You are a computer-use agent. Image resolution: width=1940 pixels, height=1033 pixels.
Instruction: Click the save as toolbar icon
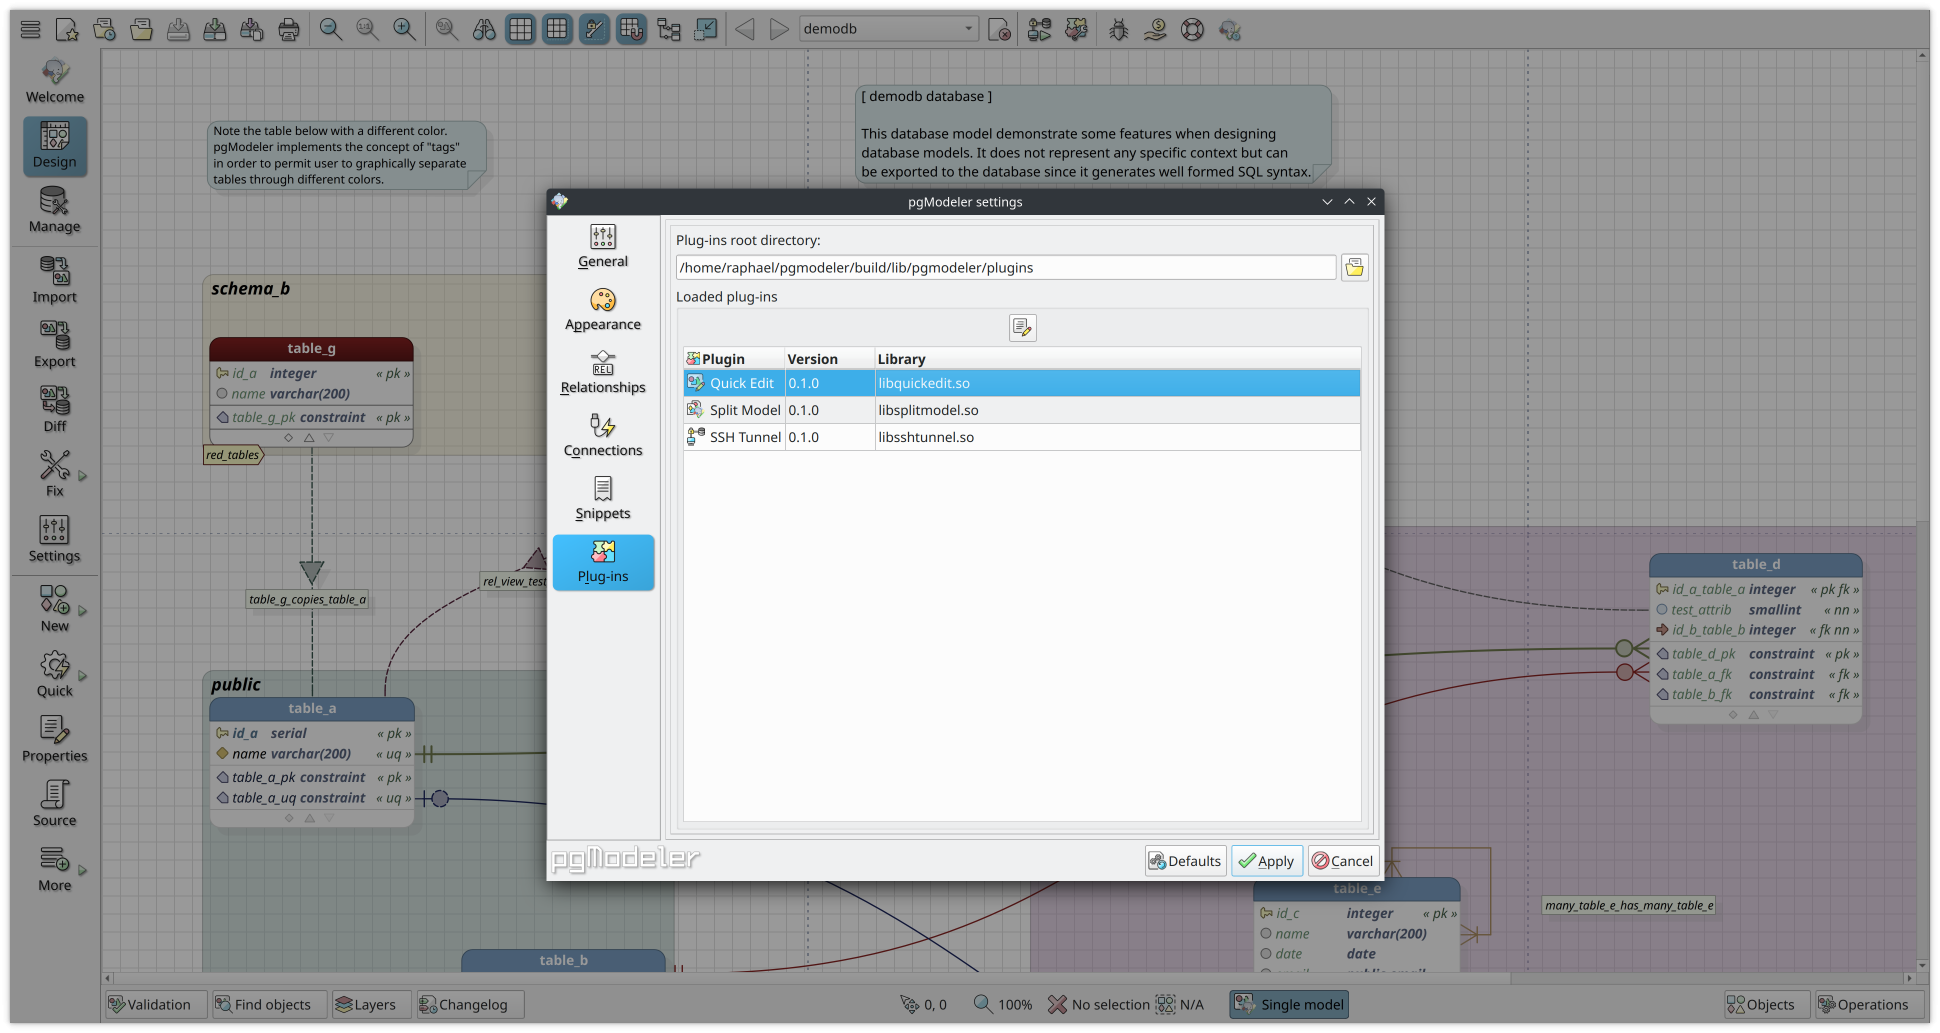(x=215, y=29)
